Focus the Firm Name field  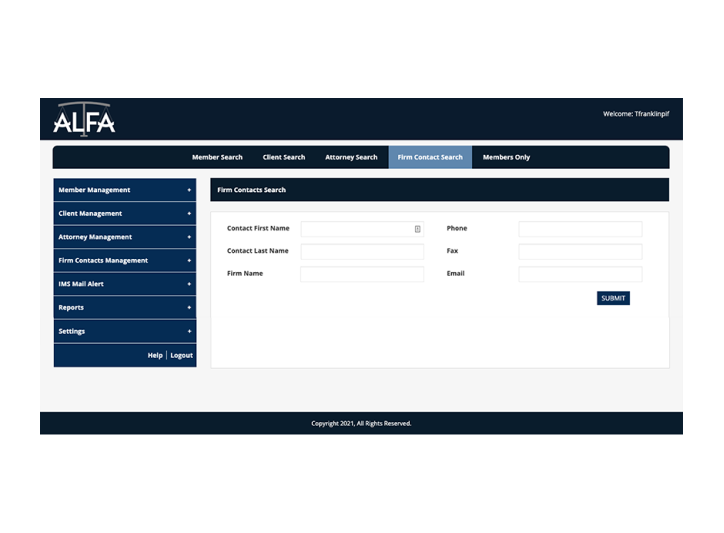tap(362, 274)
